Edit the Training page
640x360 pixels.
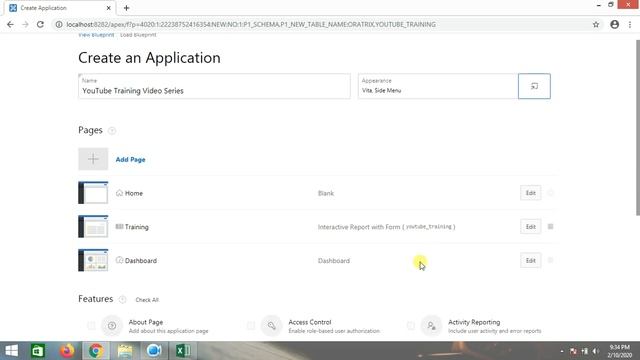point(531,227)
